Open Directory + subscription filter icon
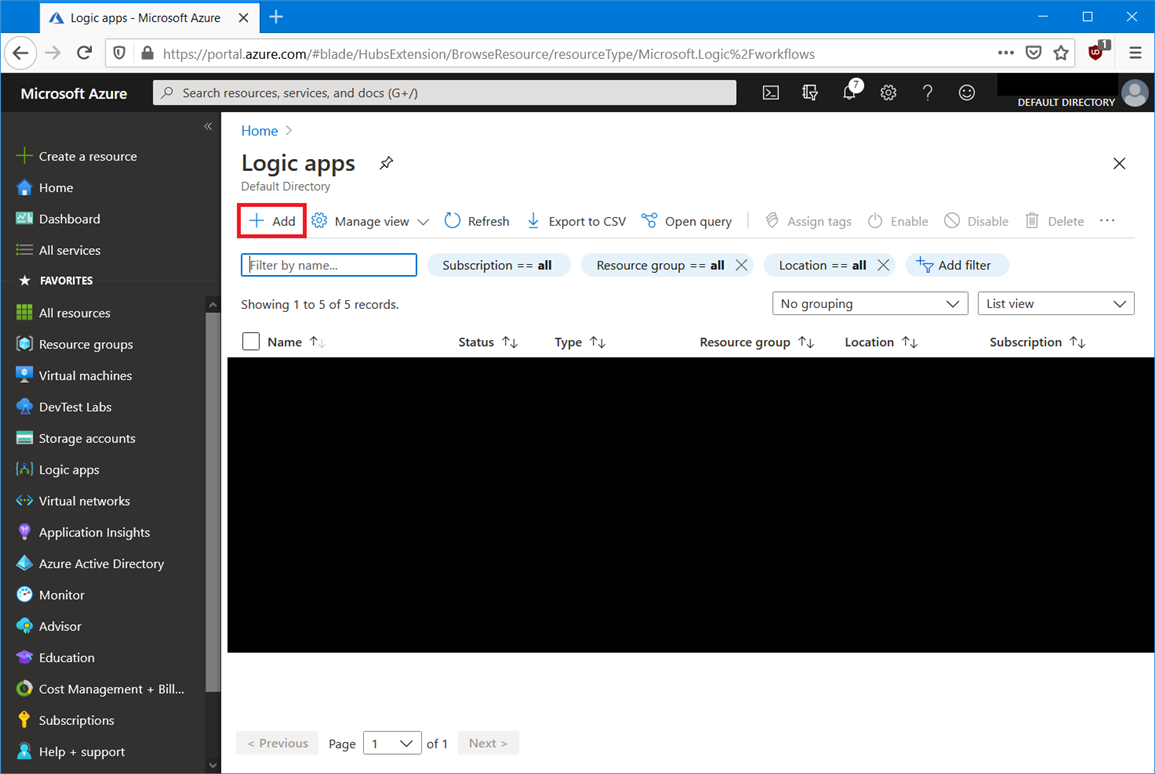This screenshot has height=774, width=1155. tap(810, 93)
